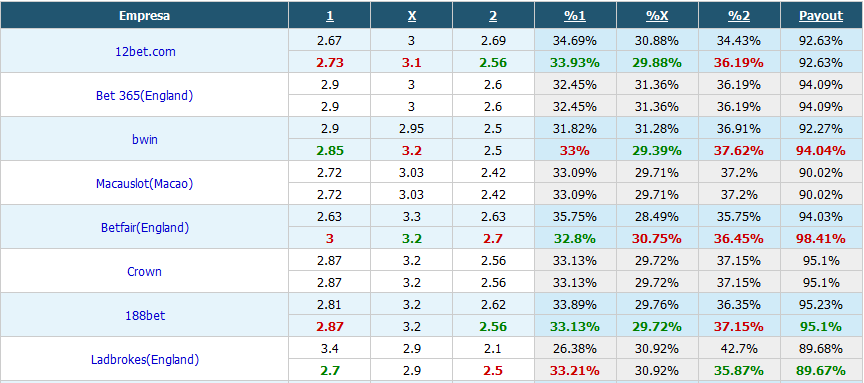
Task: Select the Betfair(England) link
Action: [x=144, y=228]
